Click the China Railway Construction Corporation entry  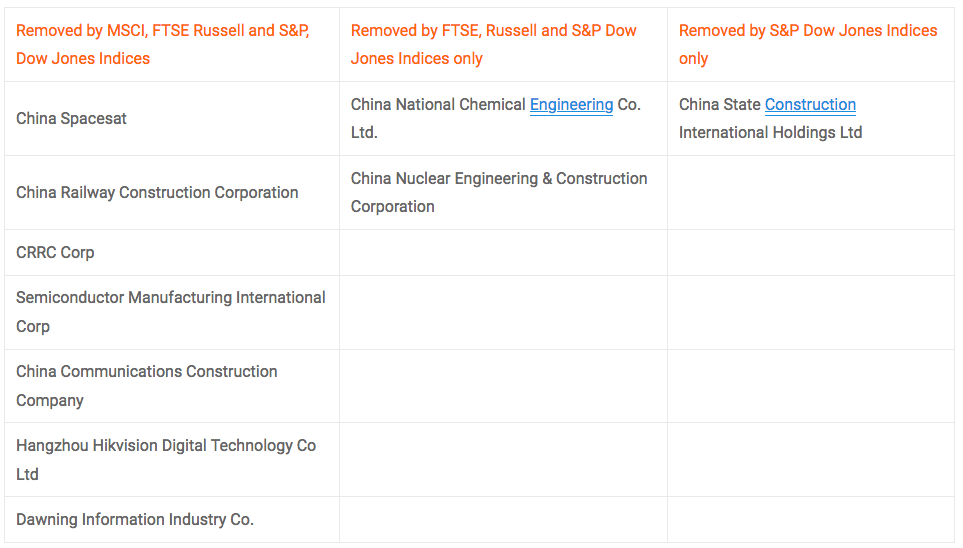(157, 193)
